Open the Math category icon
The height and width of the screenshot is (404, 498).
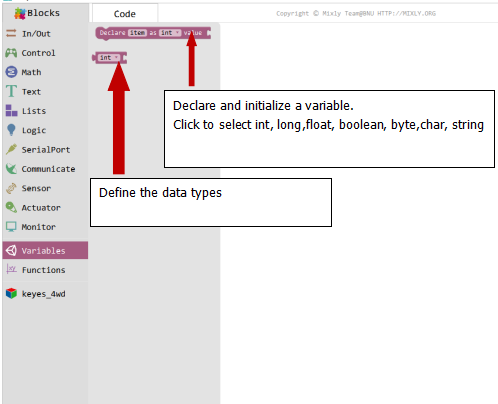11,72
